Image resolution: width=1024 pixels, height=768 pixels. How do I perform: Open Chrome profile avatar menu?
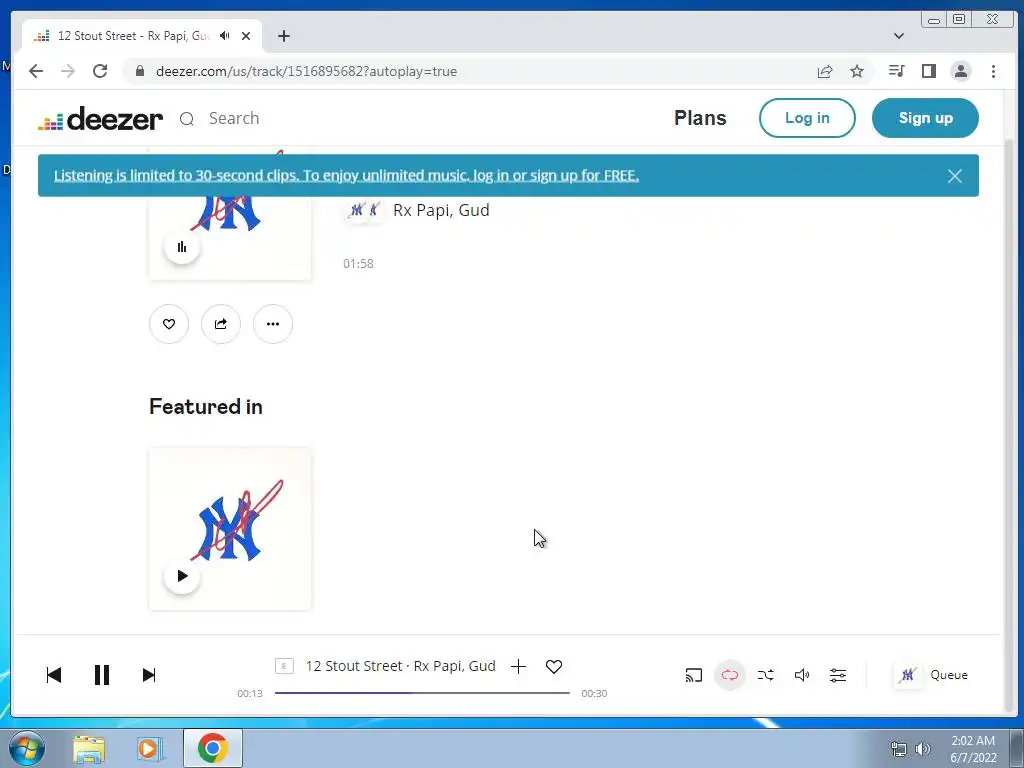pos(961,71)
